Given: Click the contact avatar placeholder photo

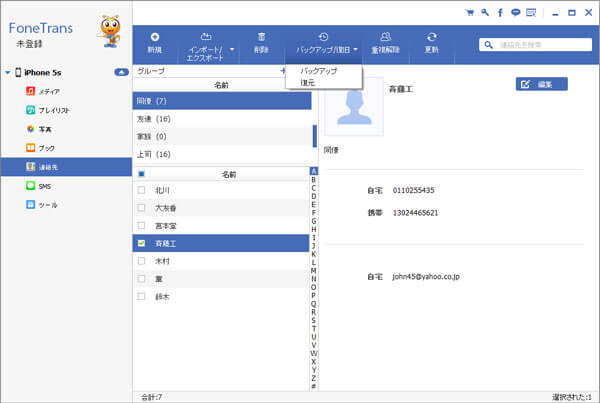Looking at the screenshot, I should (x=354, y=106).
